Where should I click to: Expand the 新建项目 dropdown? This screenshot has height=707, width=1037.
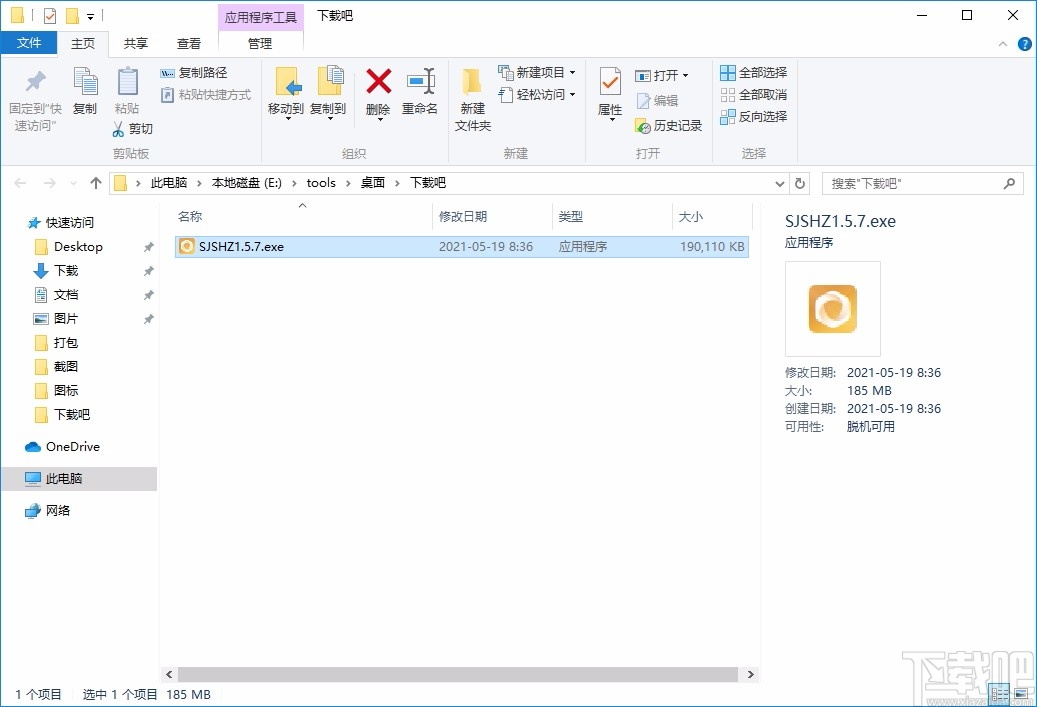tap(572, 72)
